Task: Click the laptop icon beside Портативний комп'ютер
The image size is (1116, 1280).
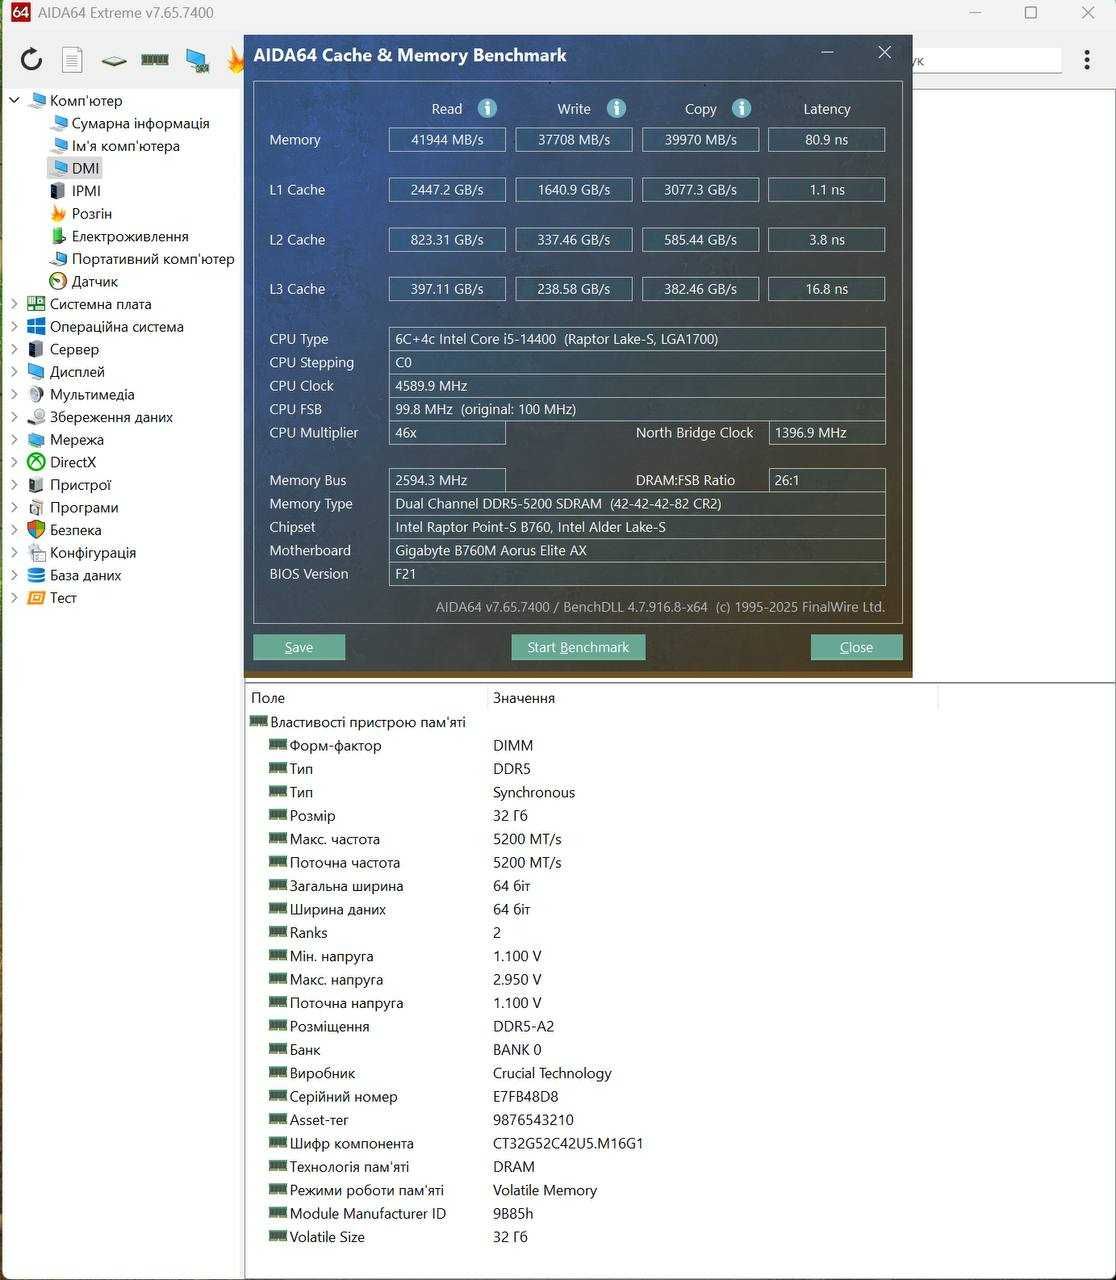Action: [x=58, y=259]
